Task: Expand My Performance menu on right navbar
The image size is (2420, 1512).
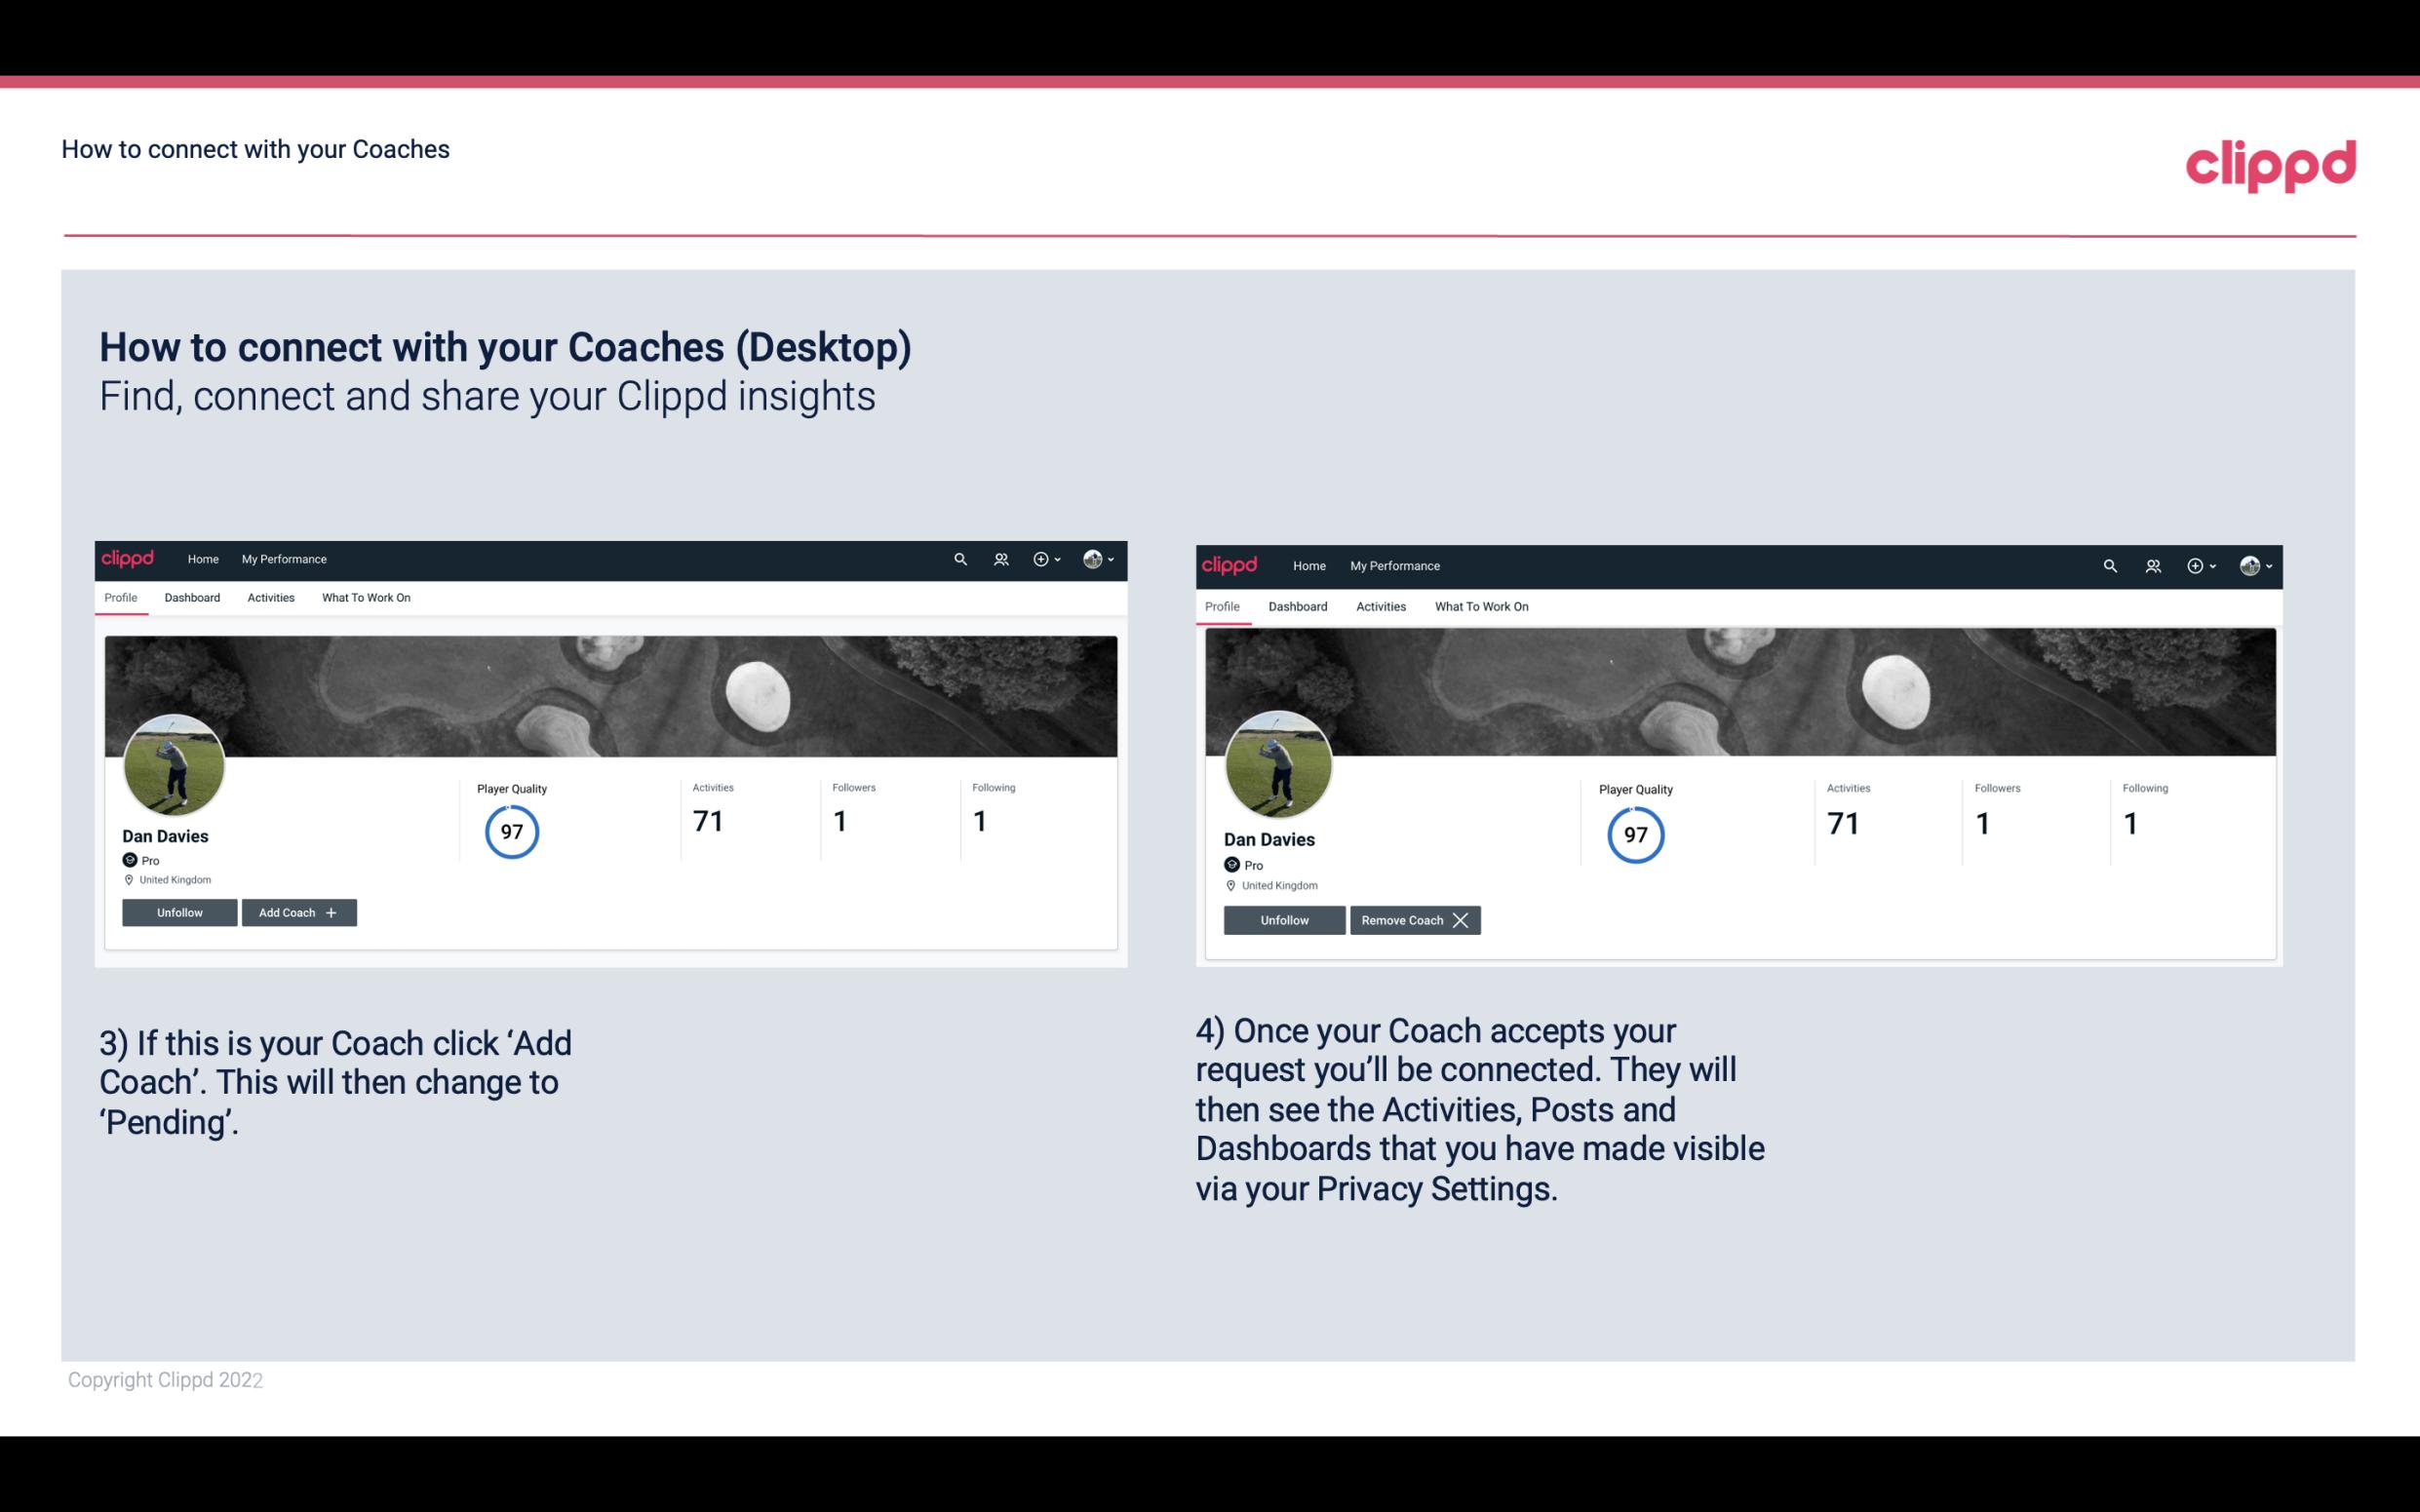Action: coord(1394,564)
